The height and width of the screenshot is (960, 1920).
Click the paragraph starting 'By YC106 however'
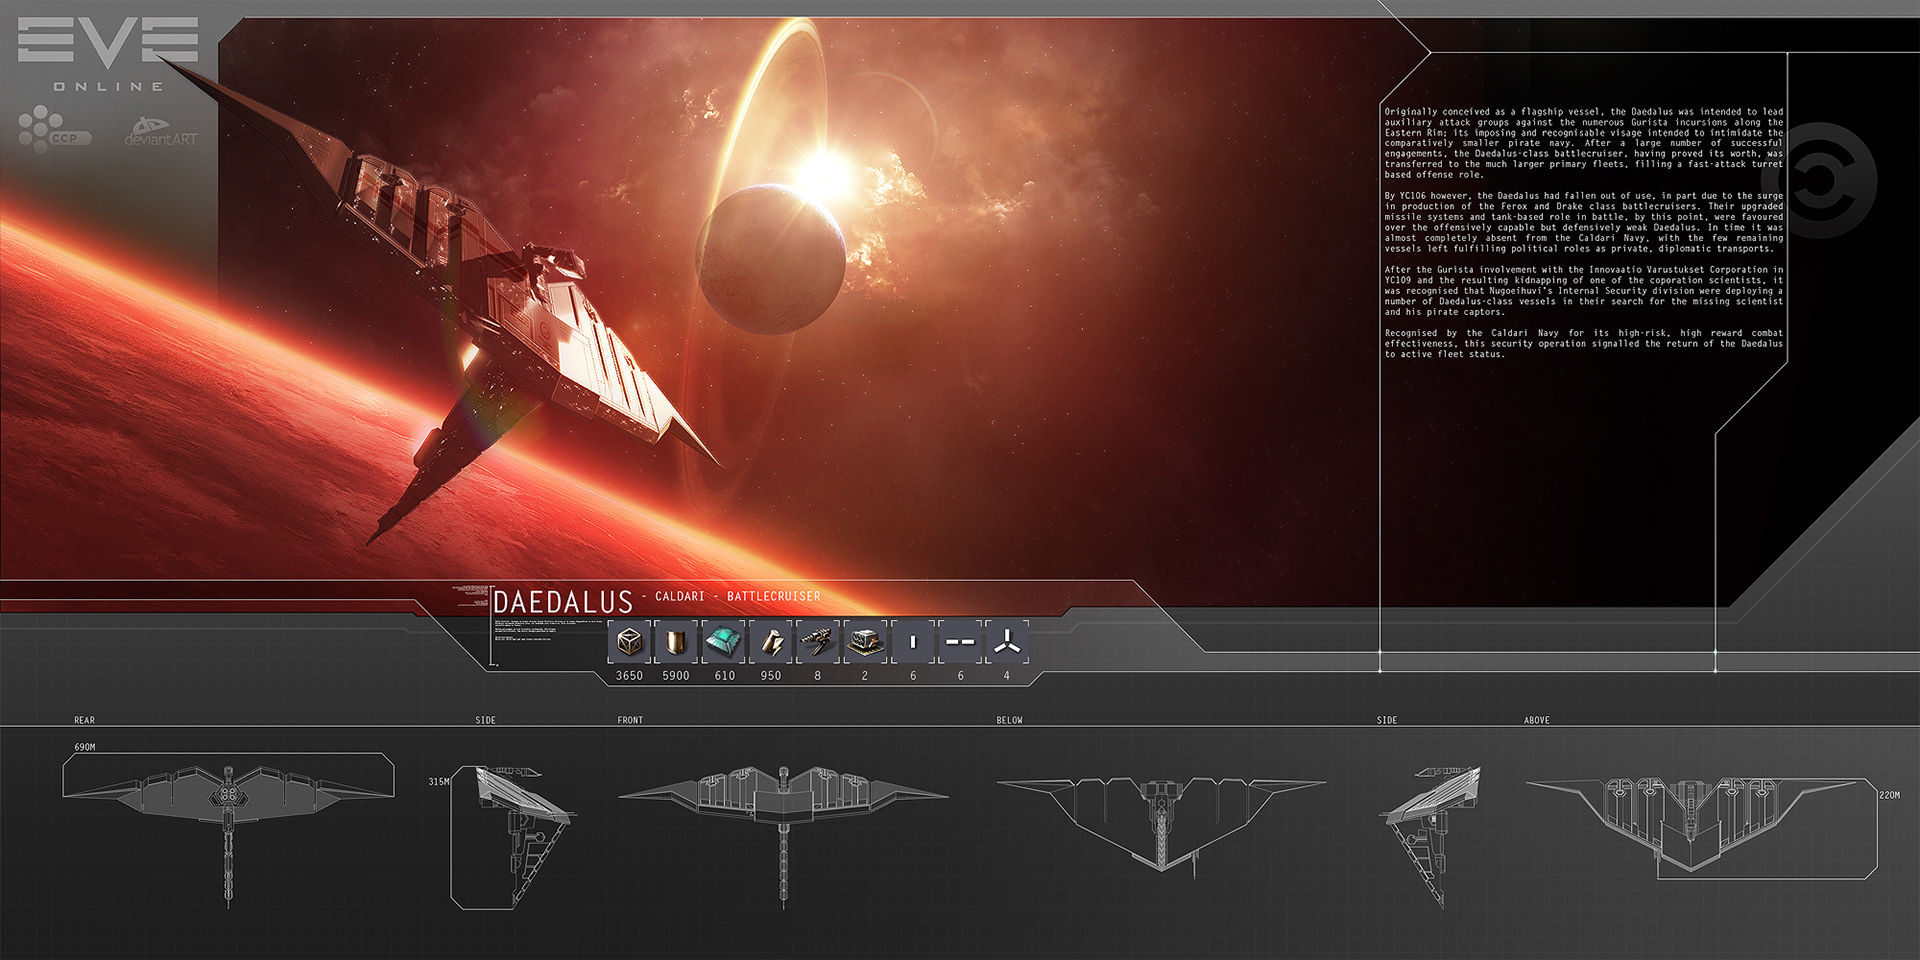click(x=1583, y=222)
